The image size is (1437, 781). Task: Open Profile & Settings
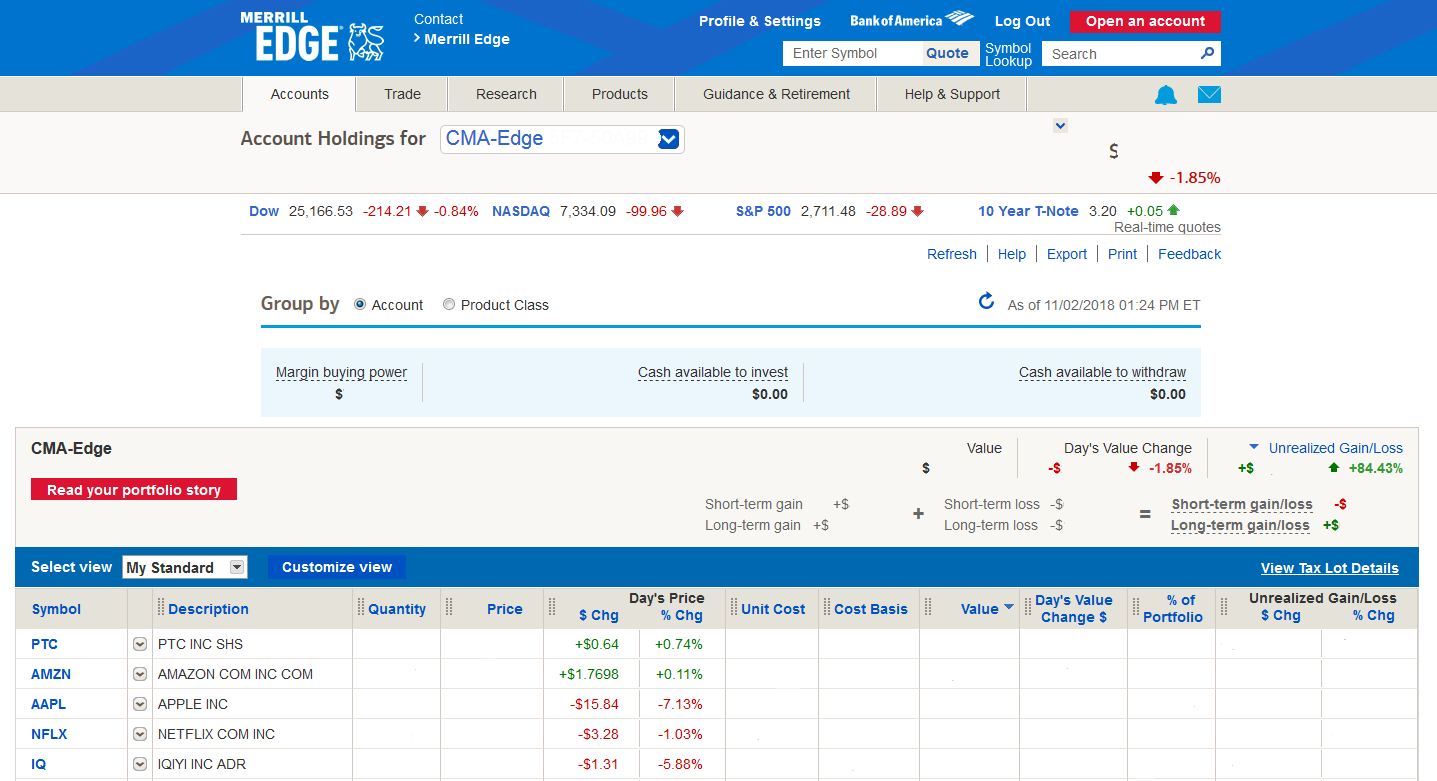[760, 21]
